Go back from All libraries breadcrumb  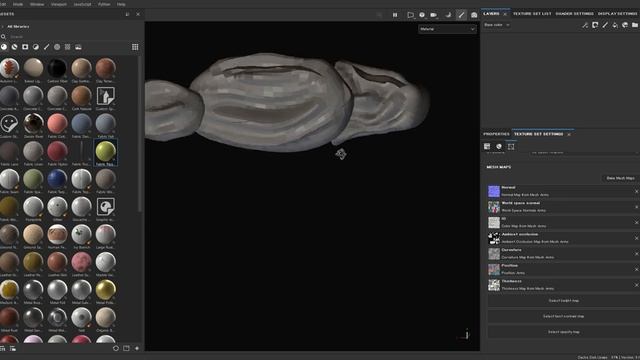point(3,27)
